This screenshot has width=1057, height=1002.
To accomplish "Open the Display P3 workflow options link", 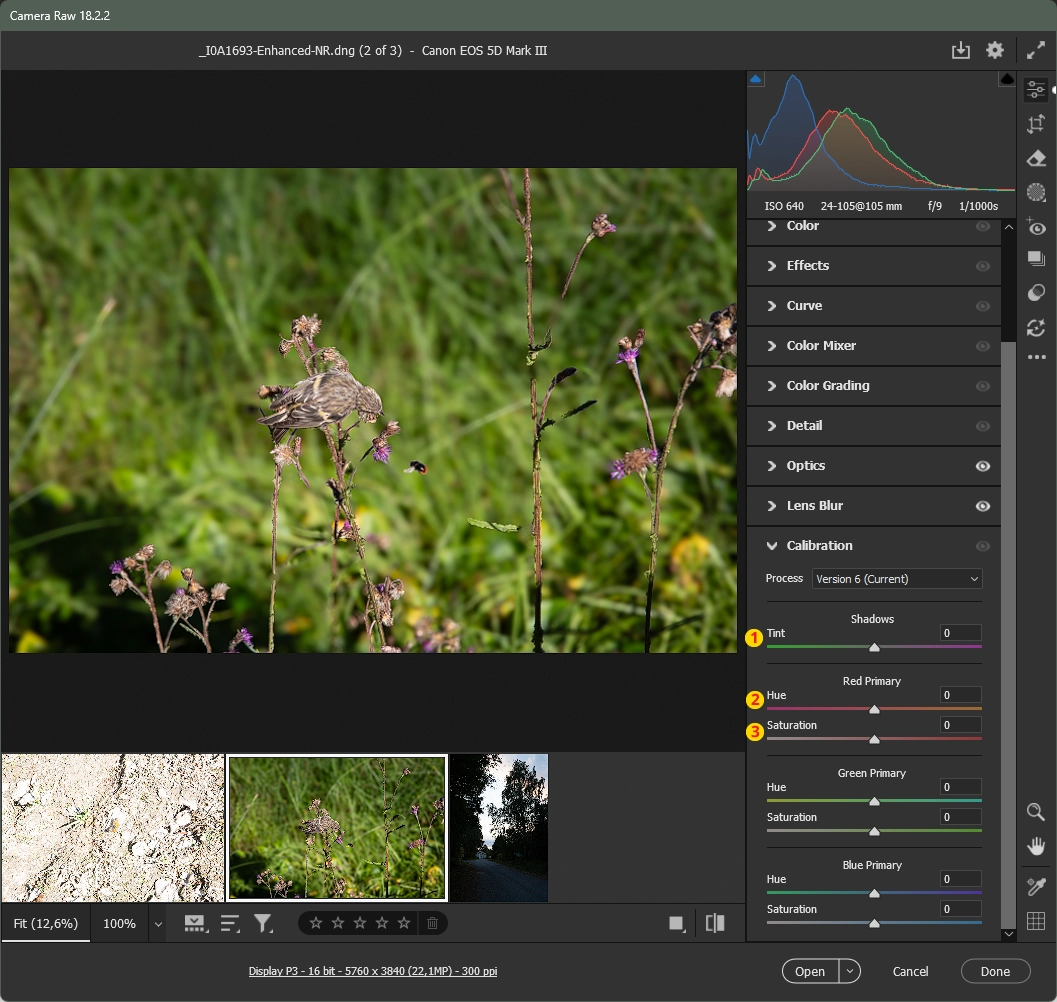I will pyautogui.click(x=373, y=971).
